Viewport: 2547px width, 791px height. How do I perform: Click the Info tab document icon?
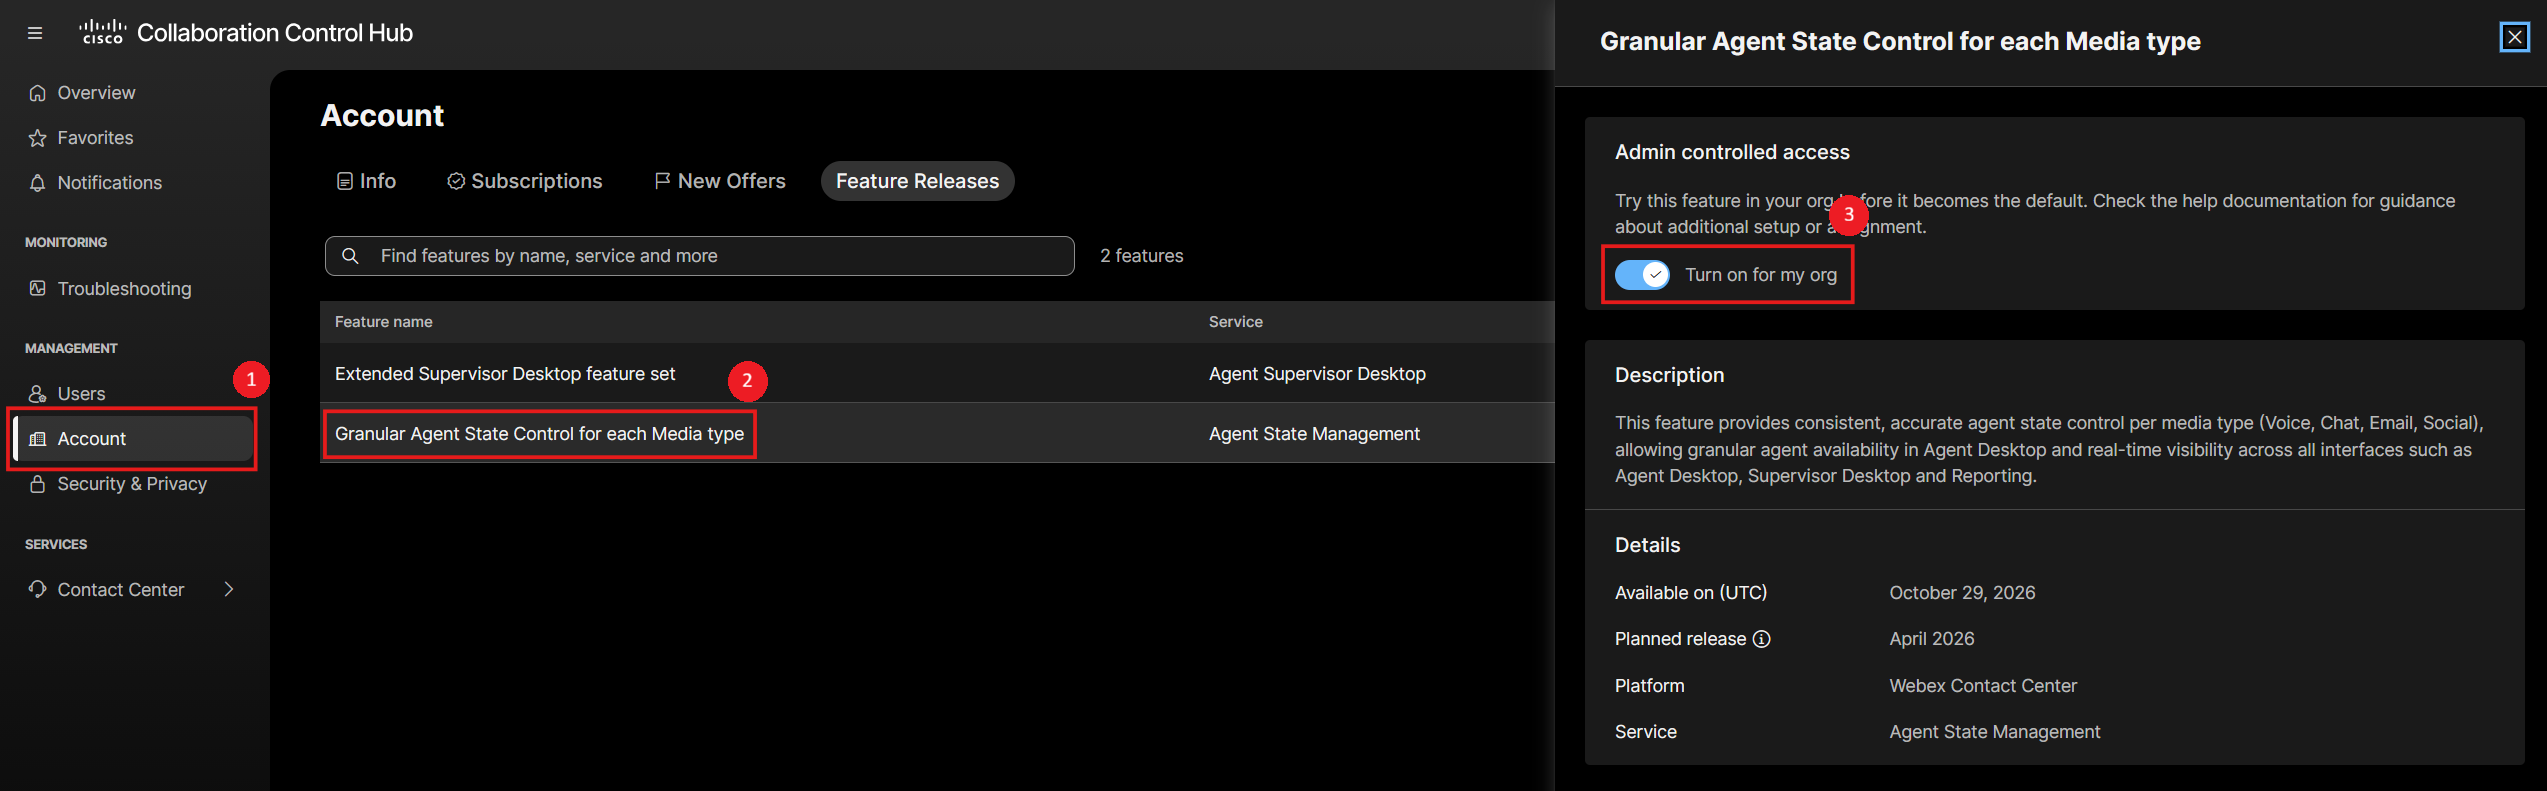coord(345,181)
